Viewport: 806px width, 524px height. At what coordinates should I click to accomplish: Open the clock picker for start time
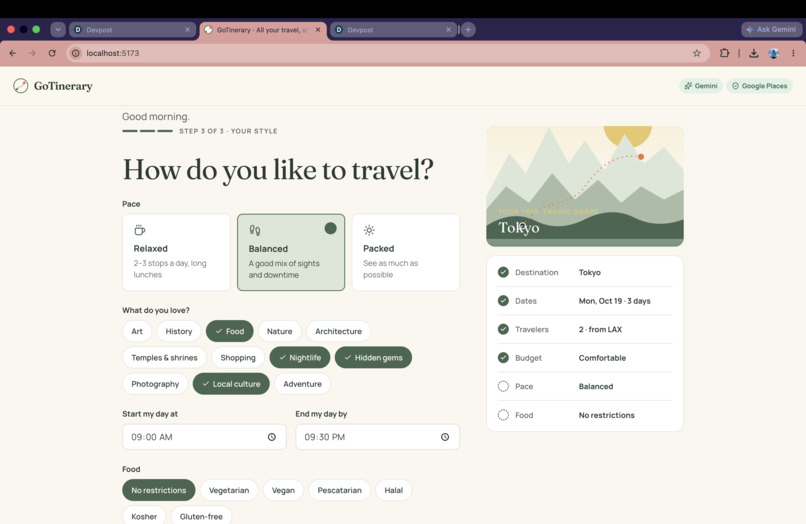pos(271,437)
